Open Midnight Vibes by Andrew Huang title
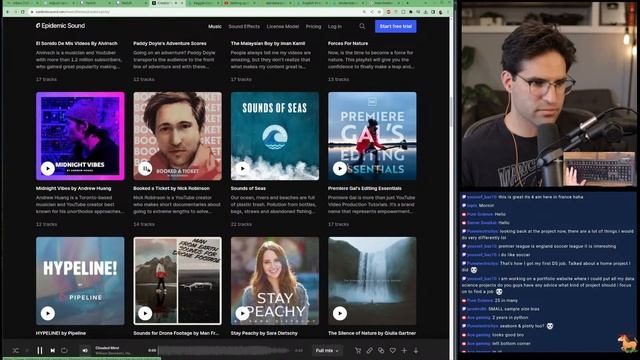Image resolution: width=640 pixels, height=360 pixels. pyautogui.click(x=73, y=188)
